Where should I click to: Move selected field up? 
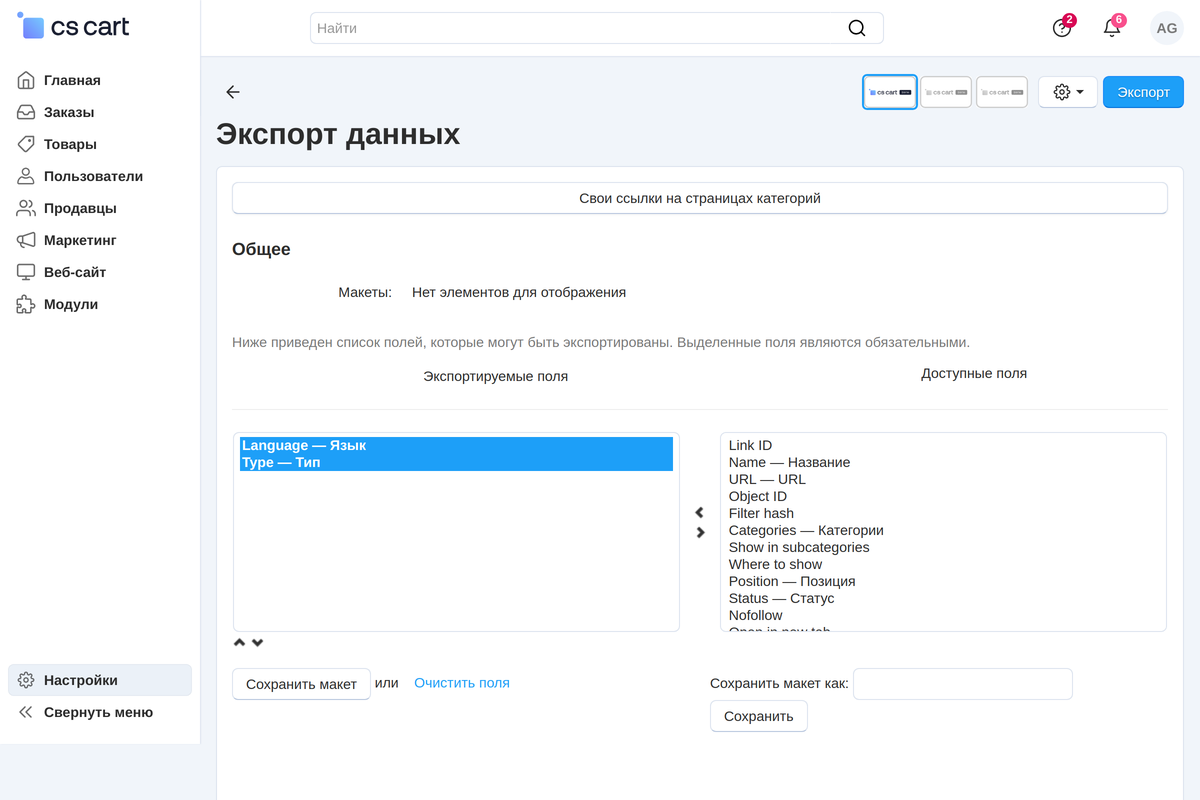pos(239,643)
